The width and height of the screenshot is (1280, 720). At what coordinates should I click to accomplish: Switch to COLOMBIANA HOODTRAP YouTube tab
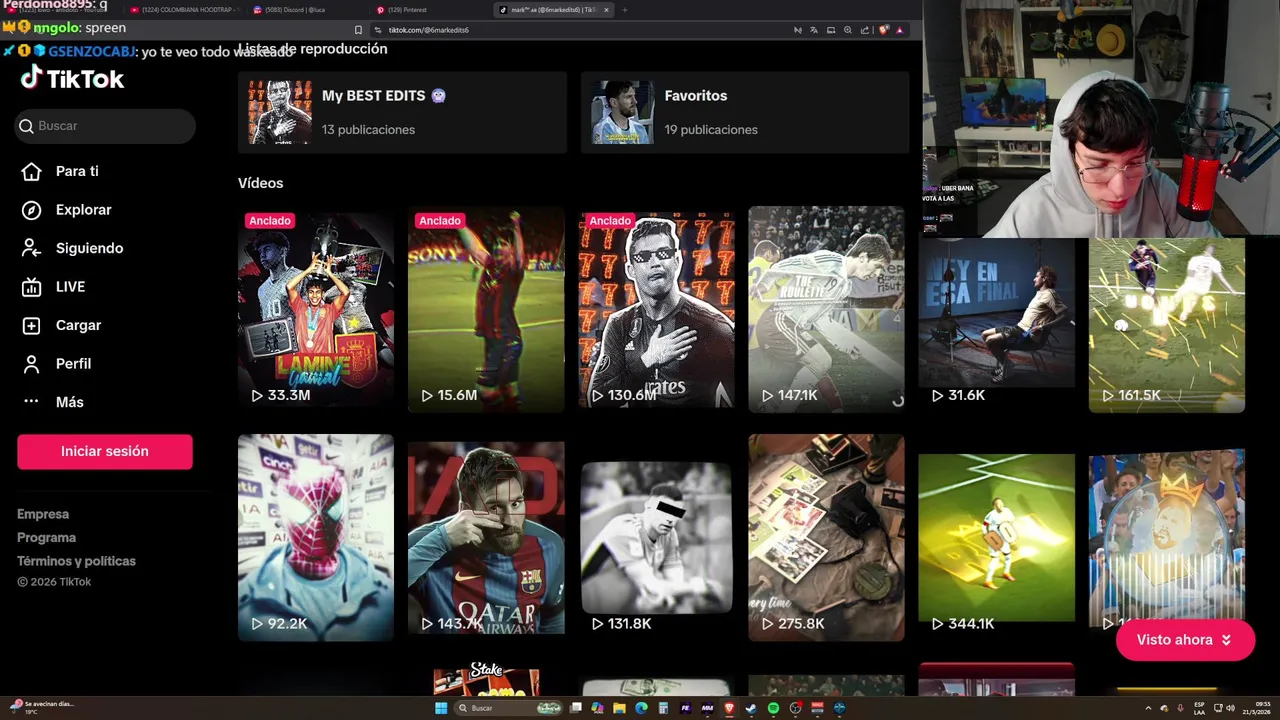click(x=186, y=10)
